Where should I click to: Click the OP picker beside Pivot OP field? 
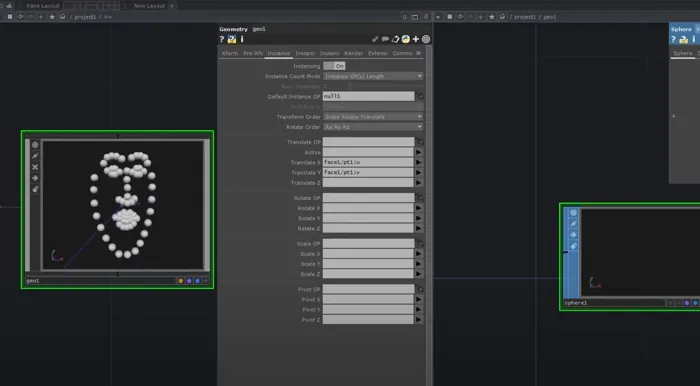420,289
